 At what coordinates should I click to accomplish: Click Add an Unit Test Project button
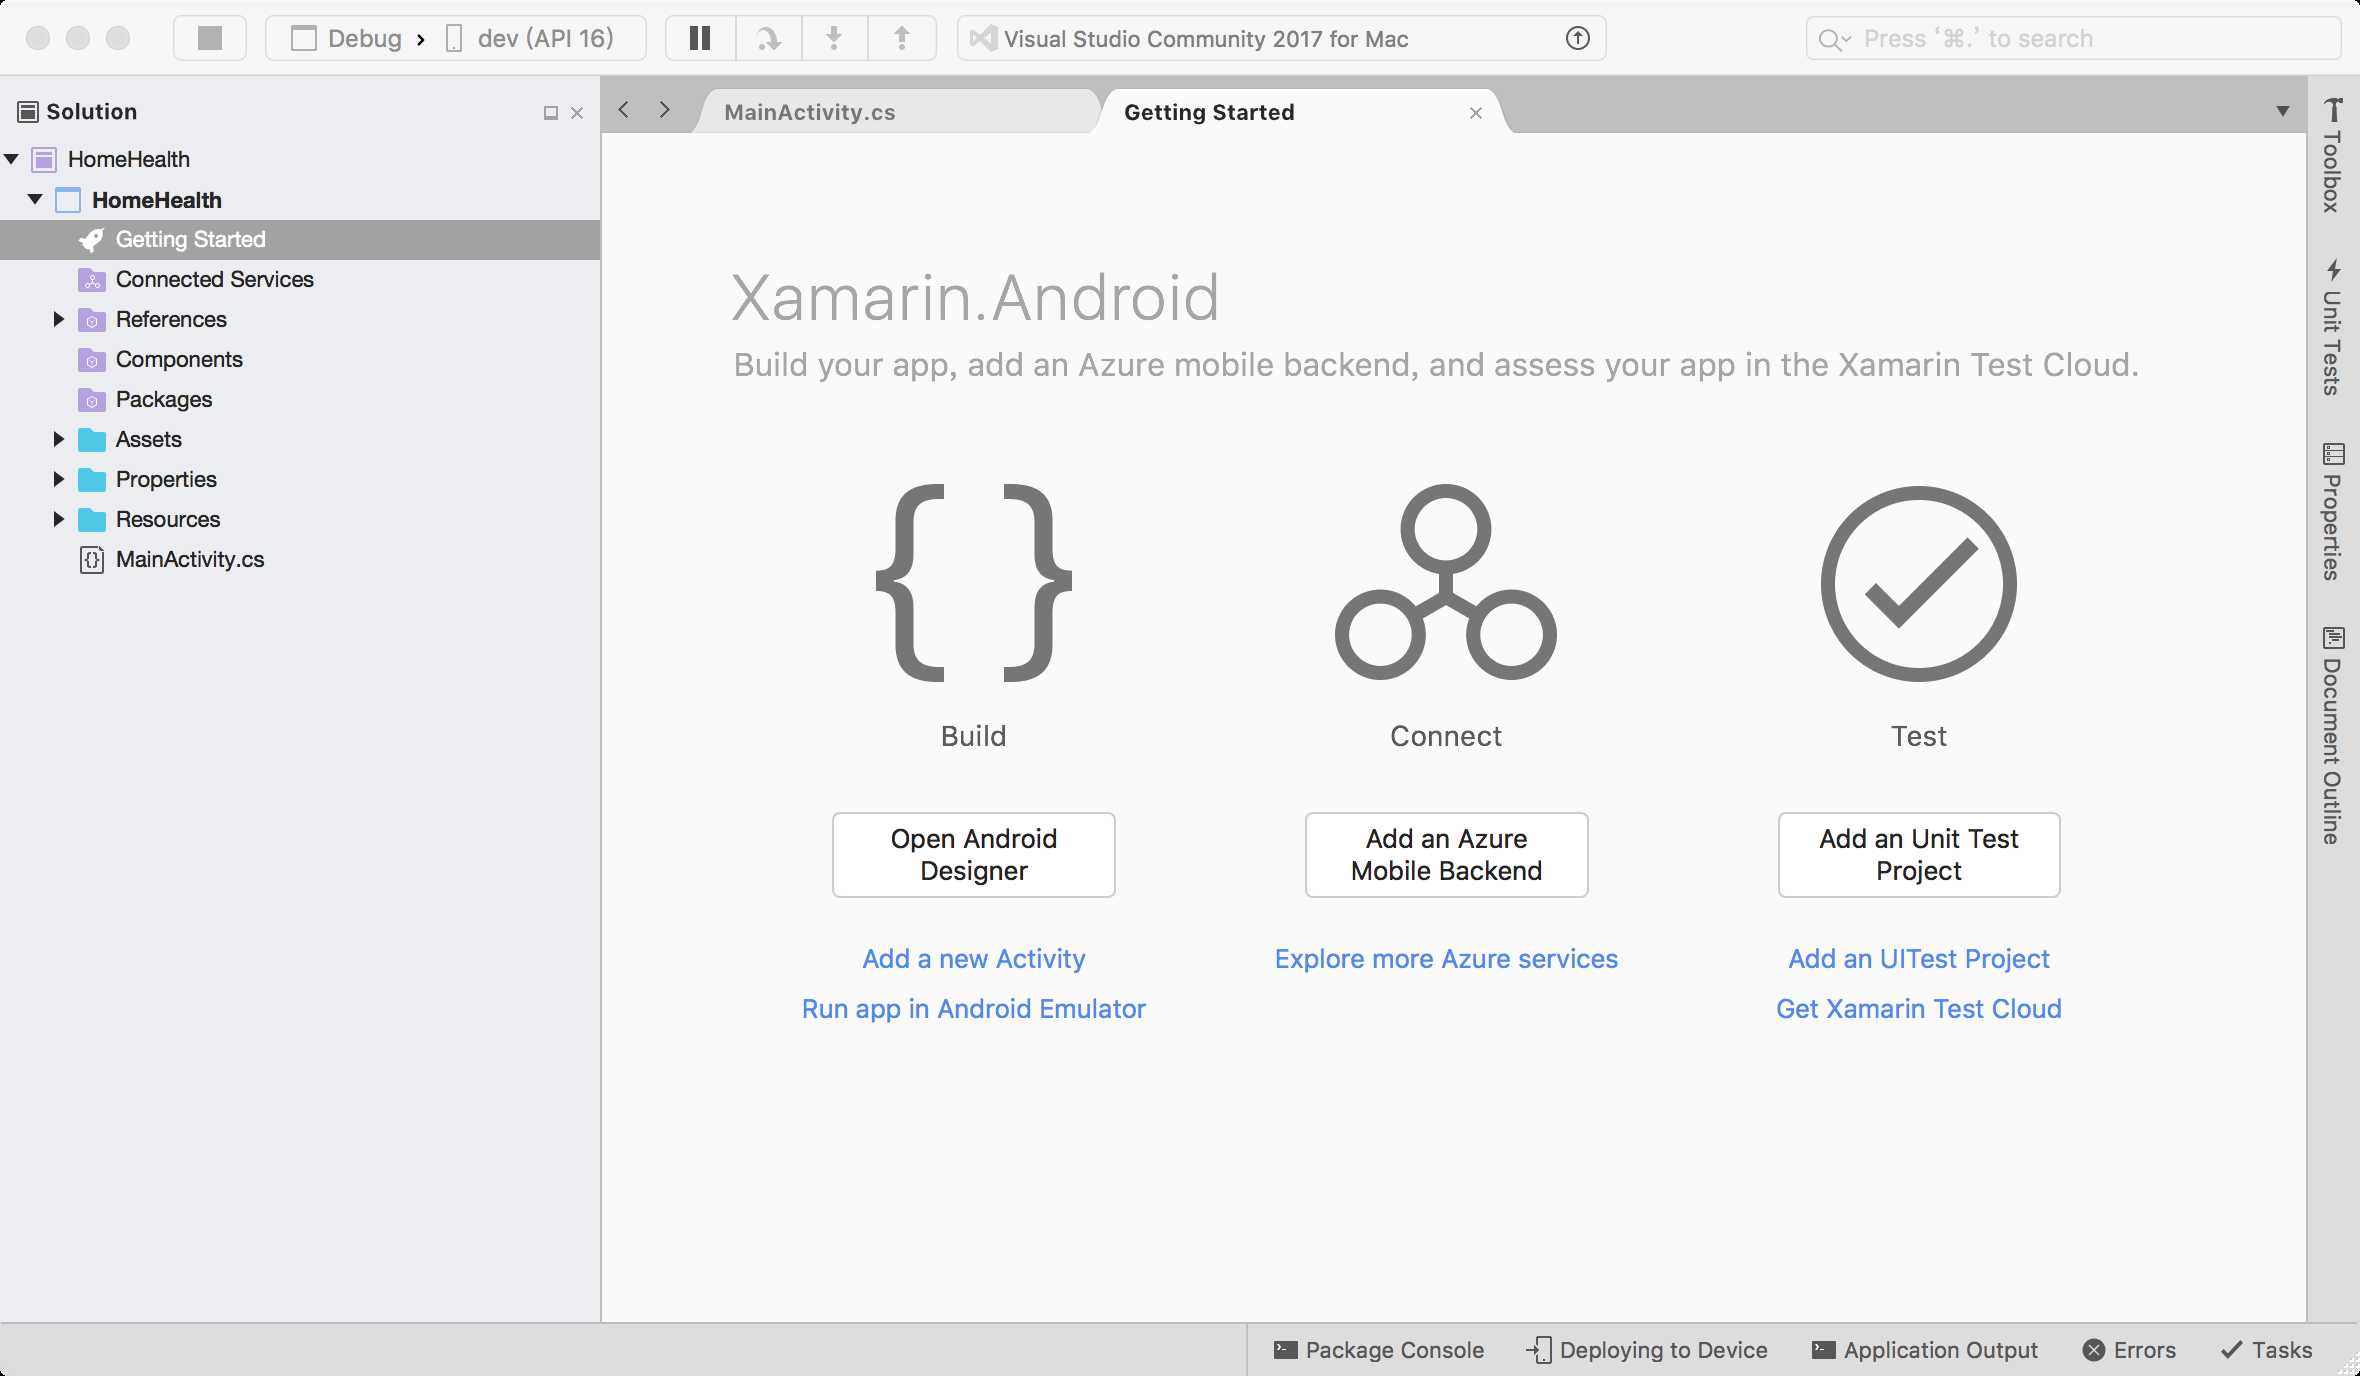pos(1919,855)
